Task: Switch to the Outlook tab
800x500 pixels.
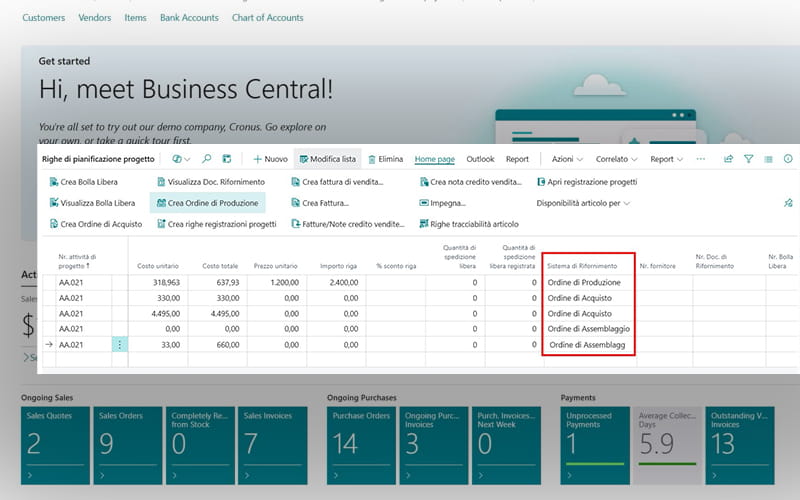Action: coord(480,159)
